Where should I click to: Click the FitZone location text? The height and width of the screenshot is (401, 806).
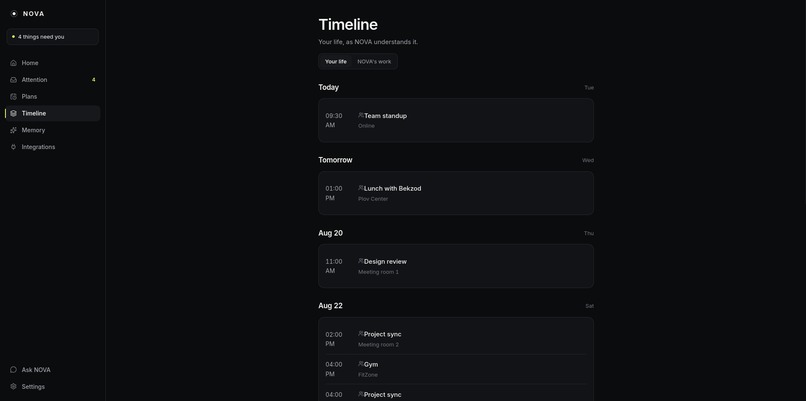pos(368,375)
